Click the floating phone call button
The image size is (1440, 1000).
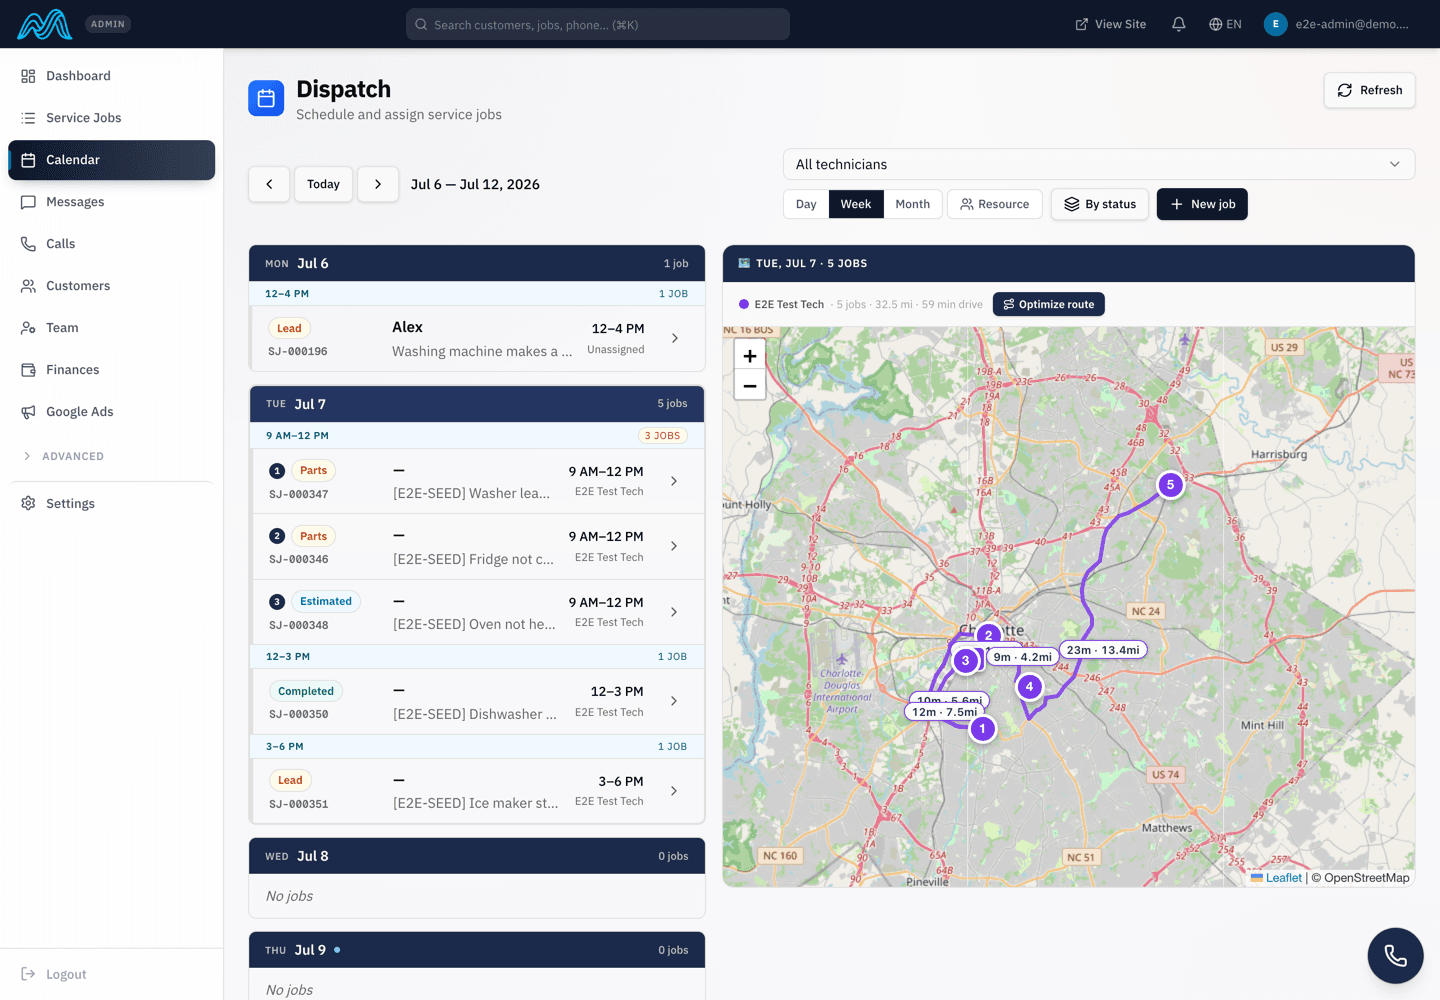click(1395, 956)
